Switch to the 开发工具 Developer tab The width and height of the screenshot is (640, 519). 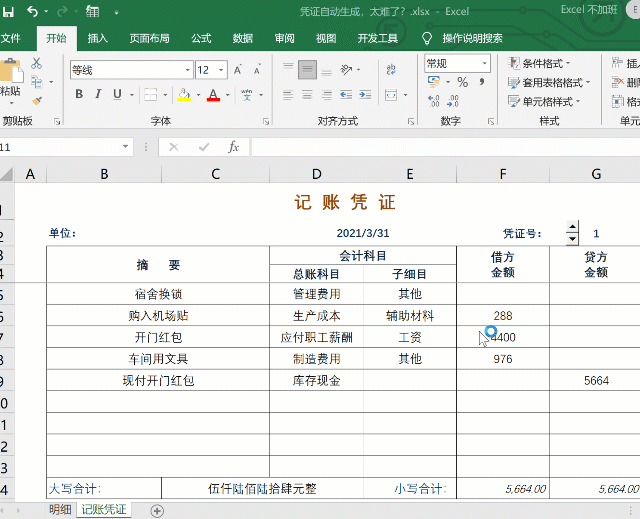coord(378,38)
